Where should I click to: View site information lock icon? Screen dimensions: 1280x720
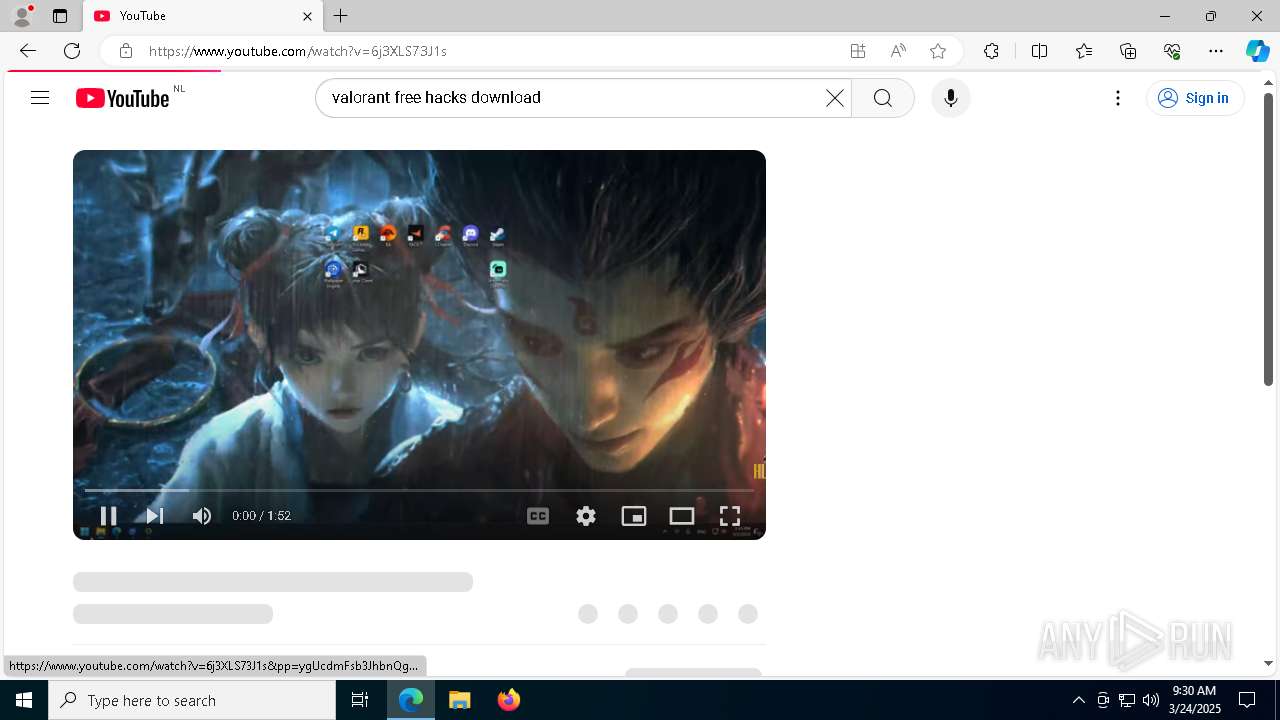pos(126,51)
